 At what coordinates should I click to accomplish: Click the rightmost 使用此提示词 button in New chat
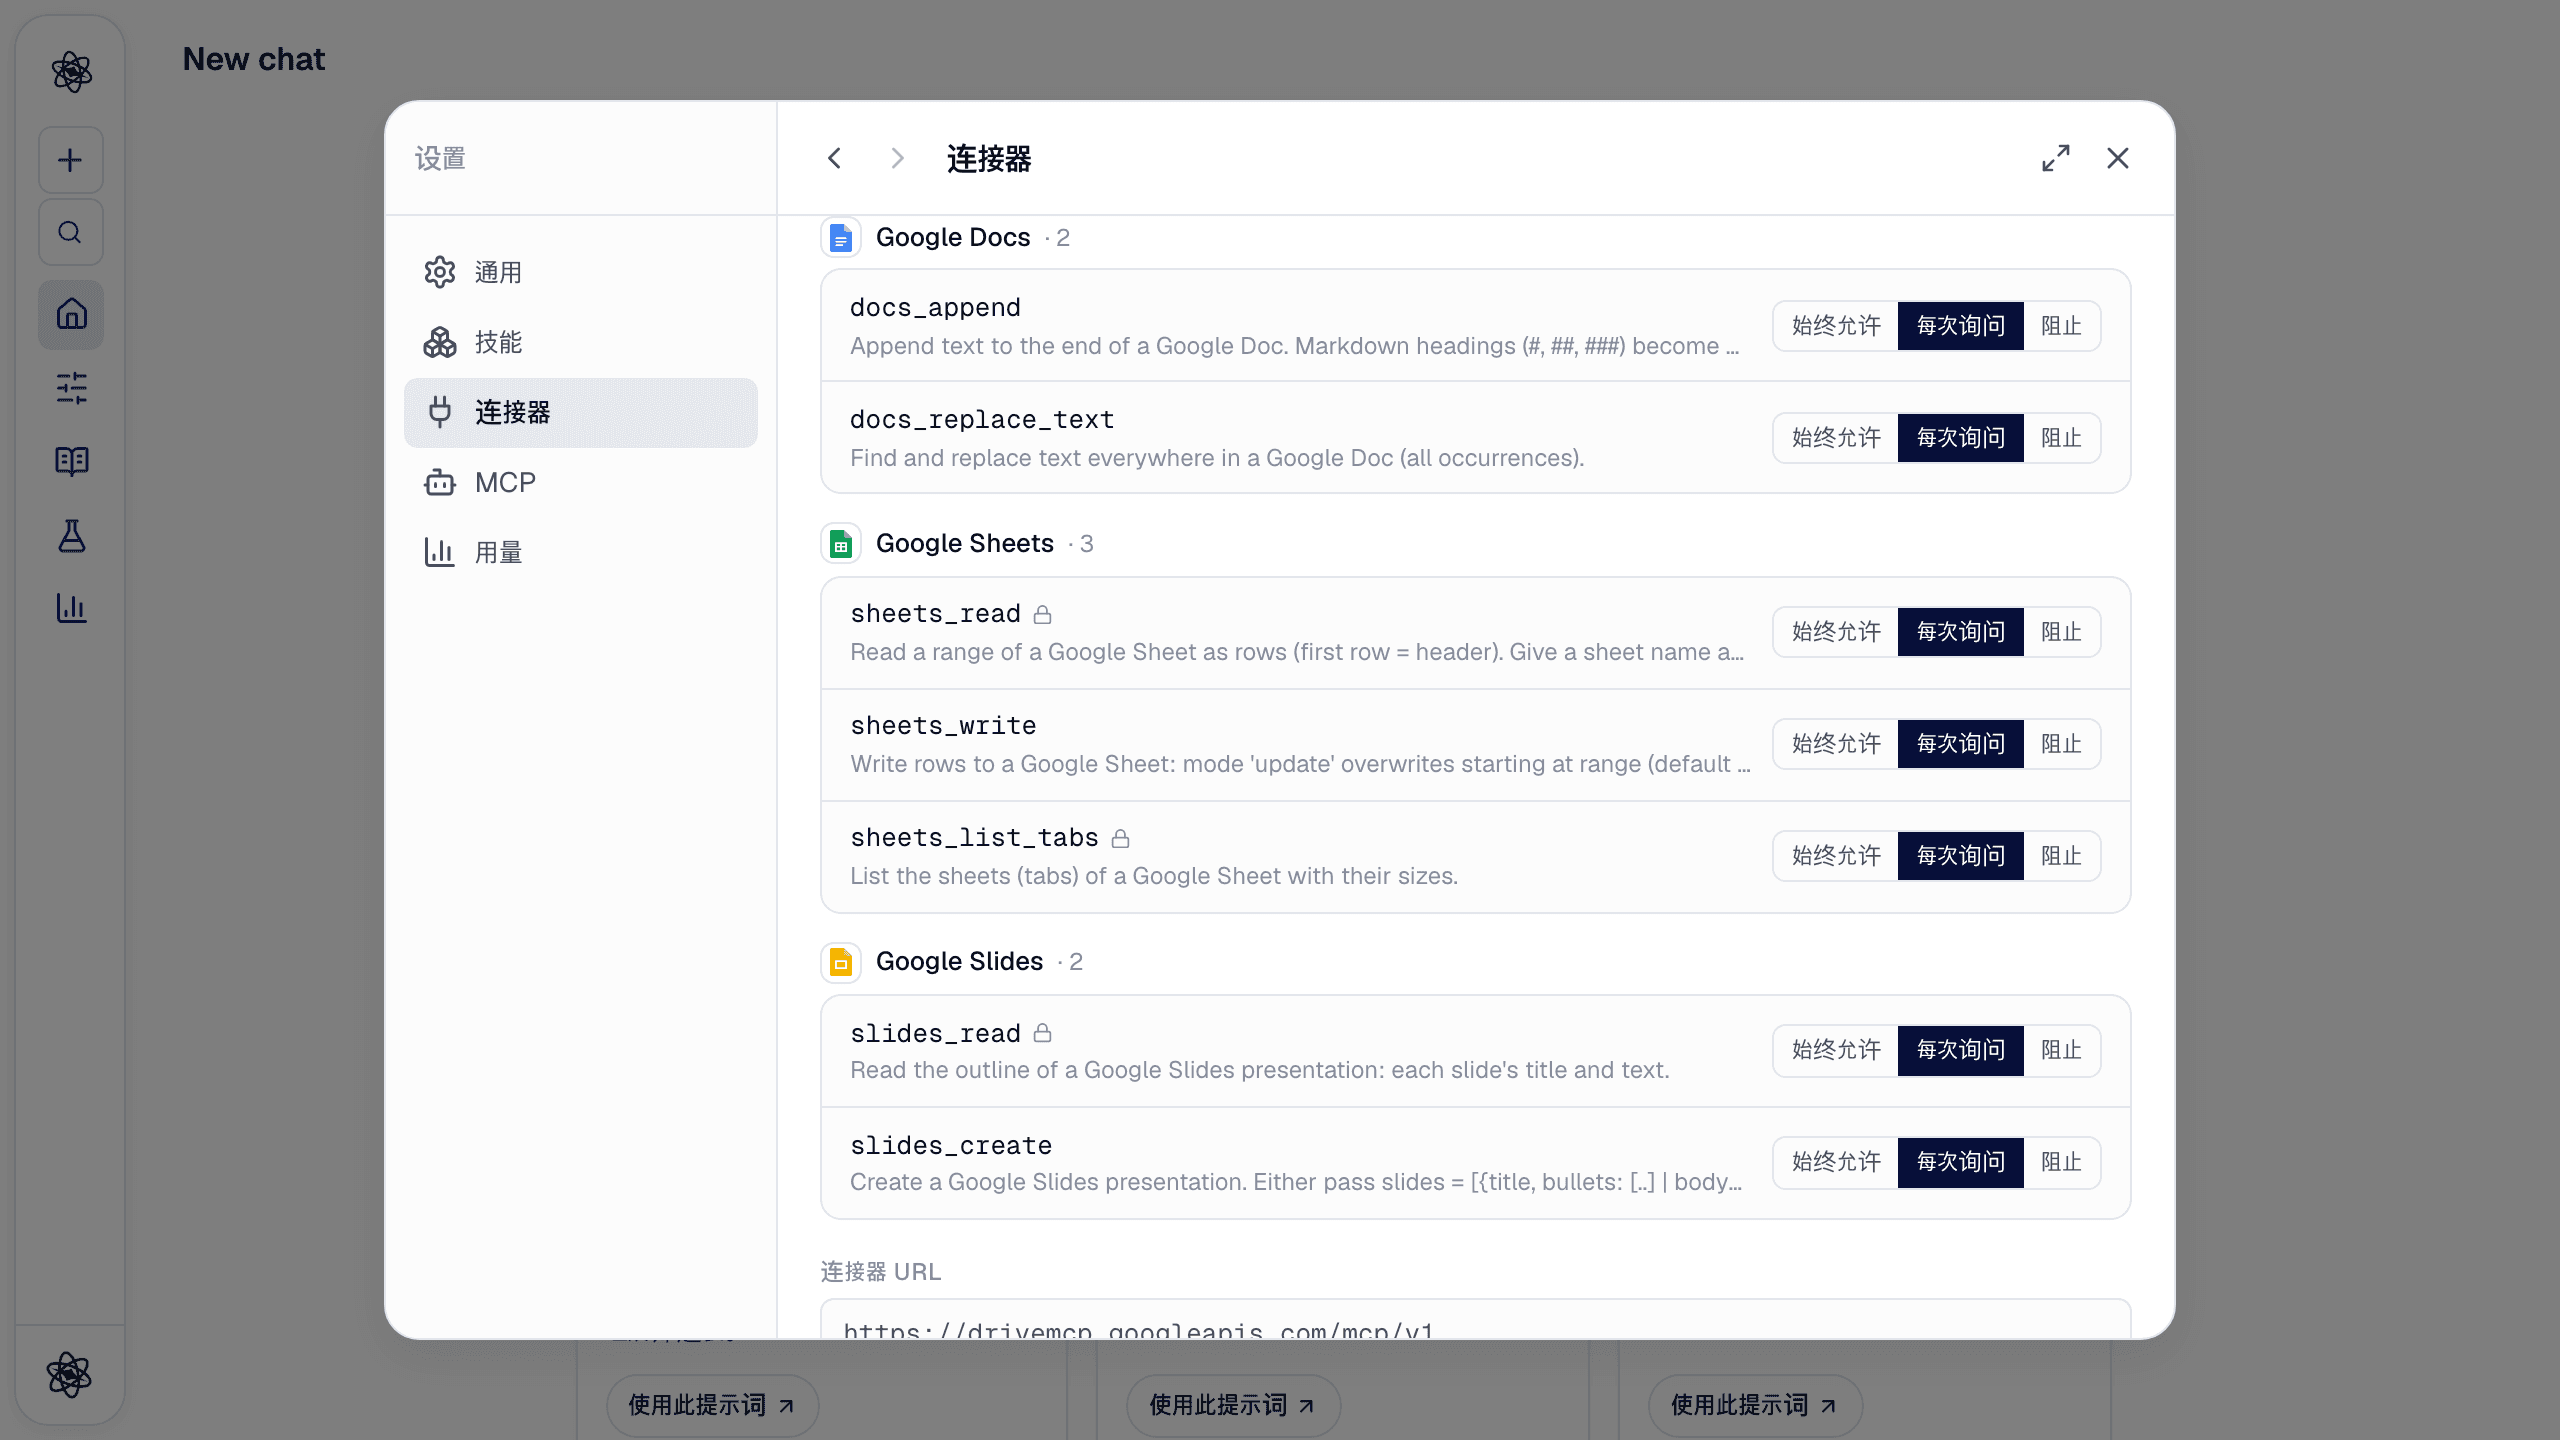[1755, 1406]
